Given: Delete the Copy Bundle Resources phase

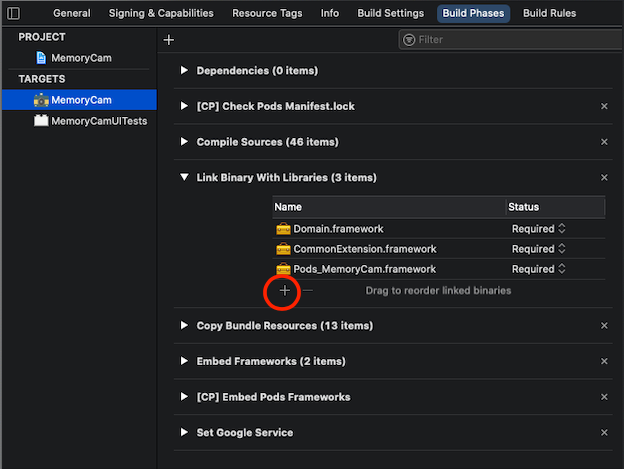Looking at the screenshot, I should (x=604, y=326).
